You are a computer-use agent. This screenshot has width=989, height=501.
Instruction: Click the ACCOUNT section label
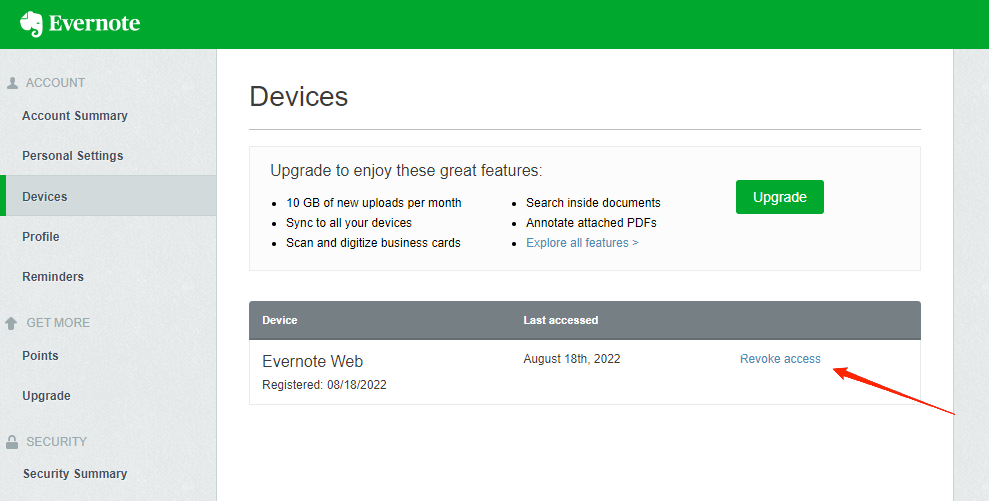coord(55,83)
